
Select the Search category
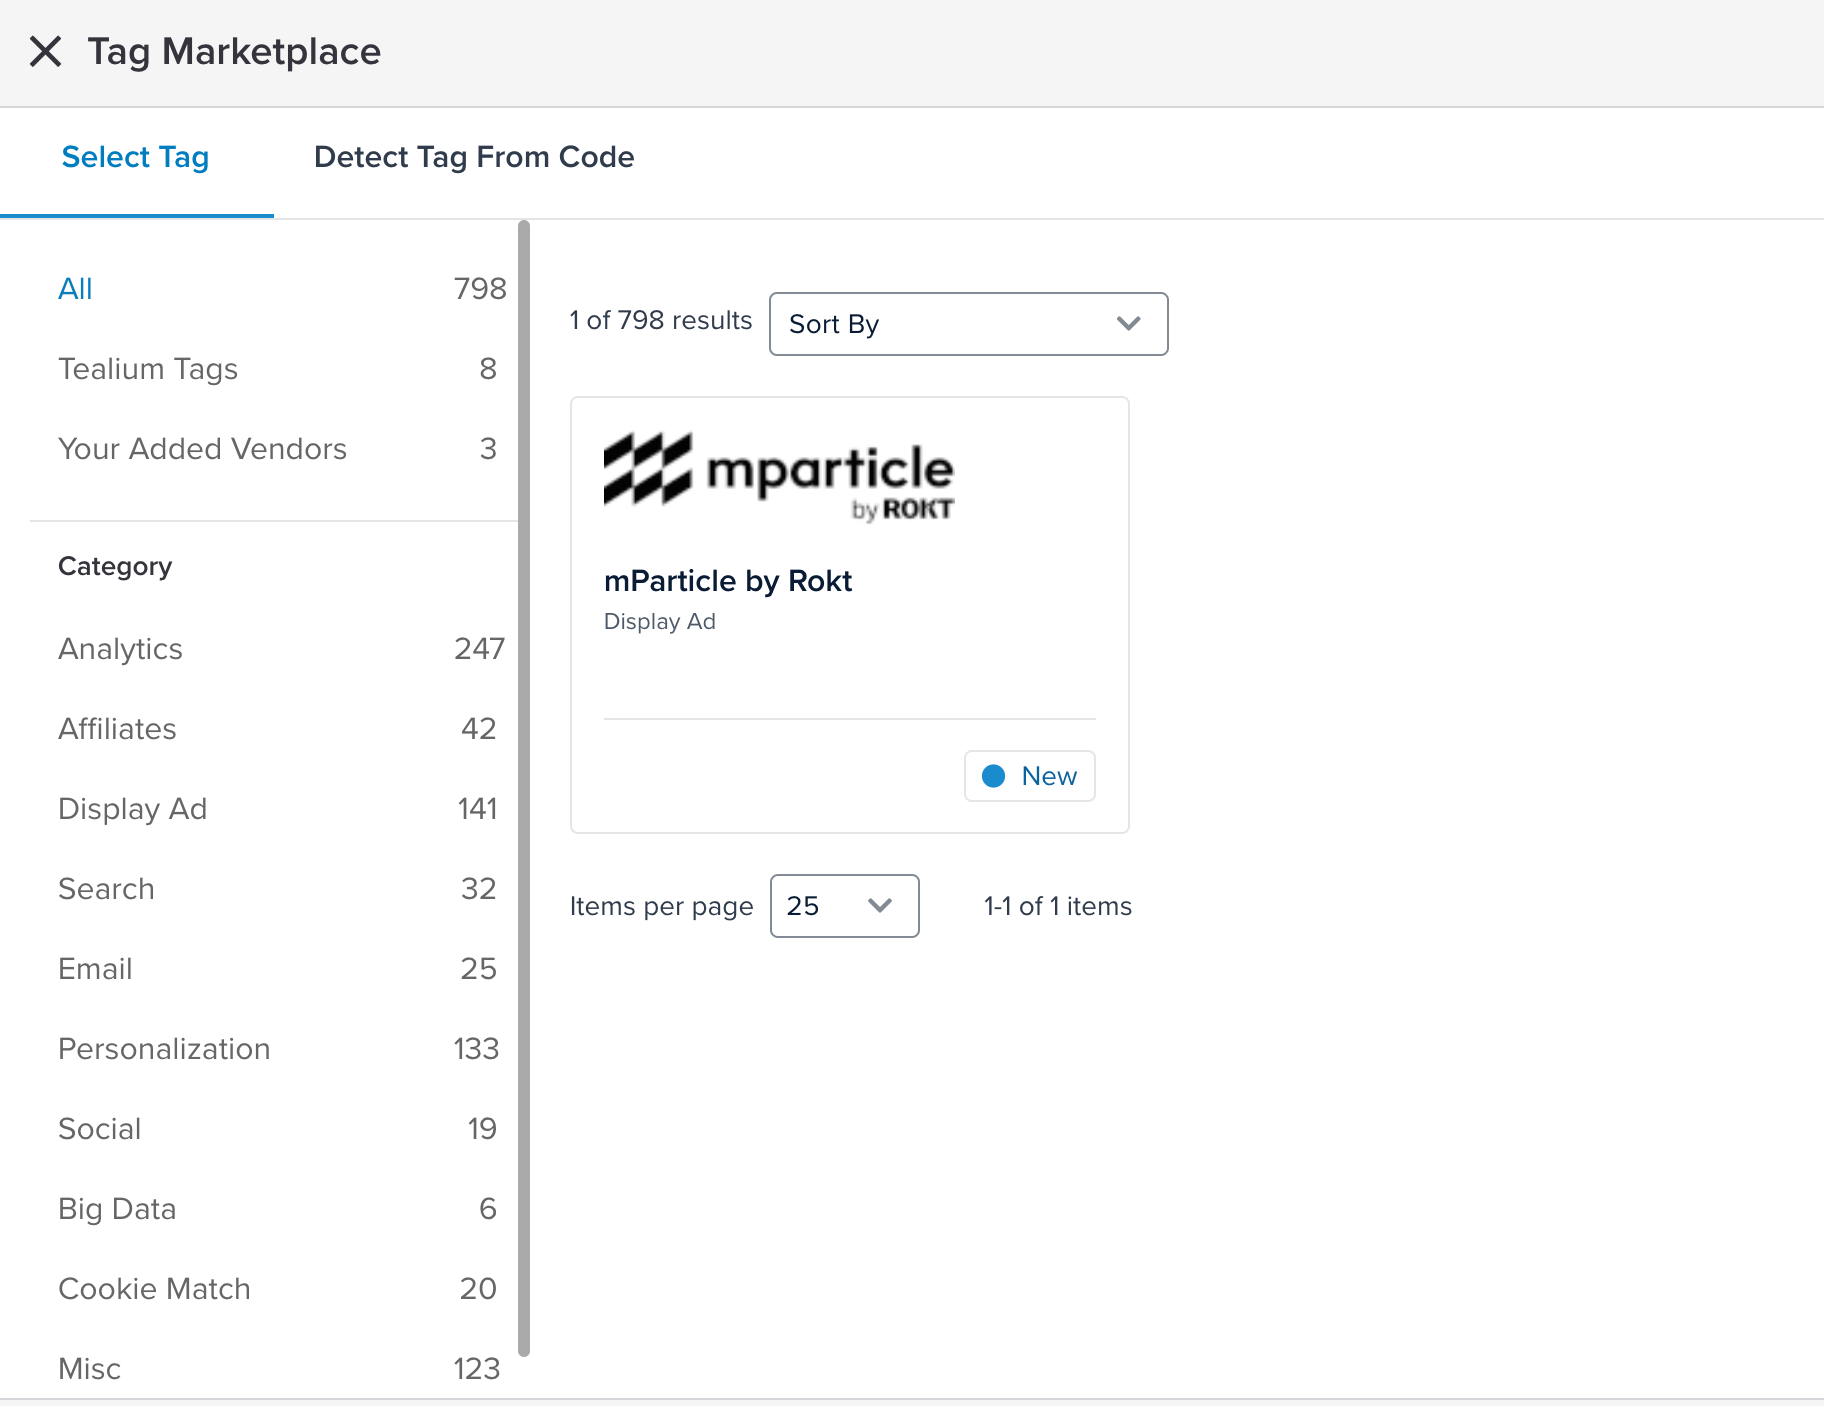point(106,889)
